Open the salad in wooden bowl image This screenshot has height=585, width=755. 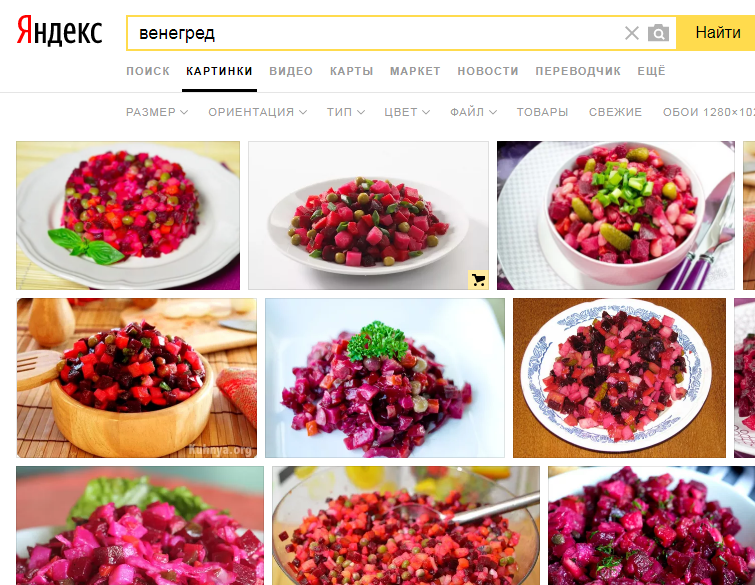click(x=137, y=378)
